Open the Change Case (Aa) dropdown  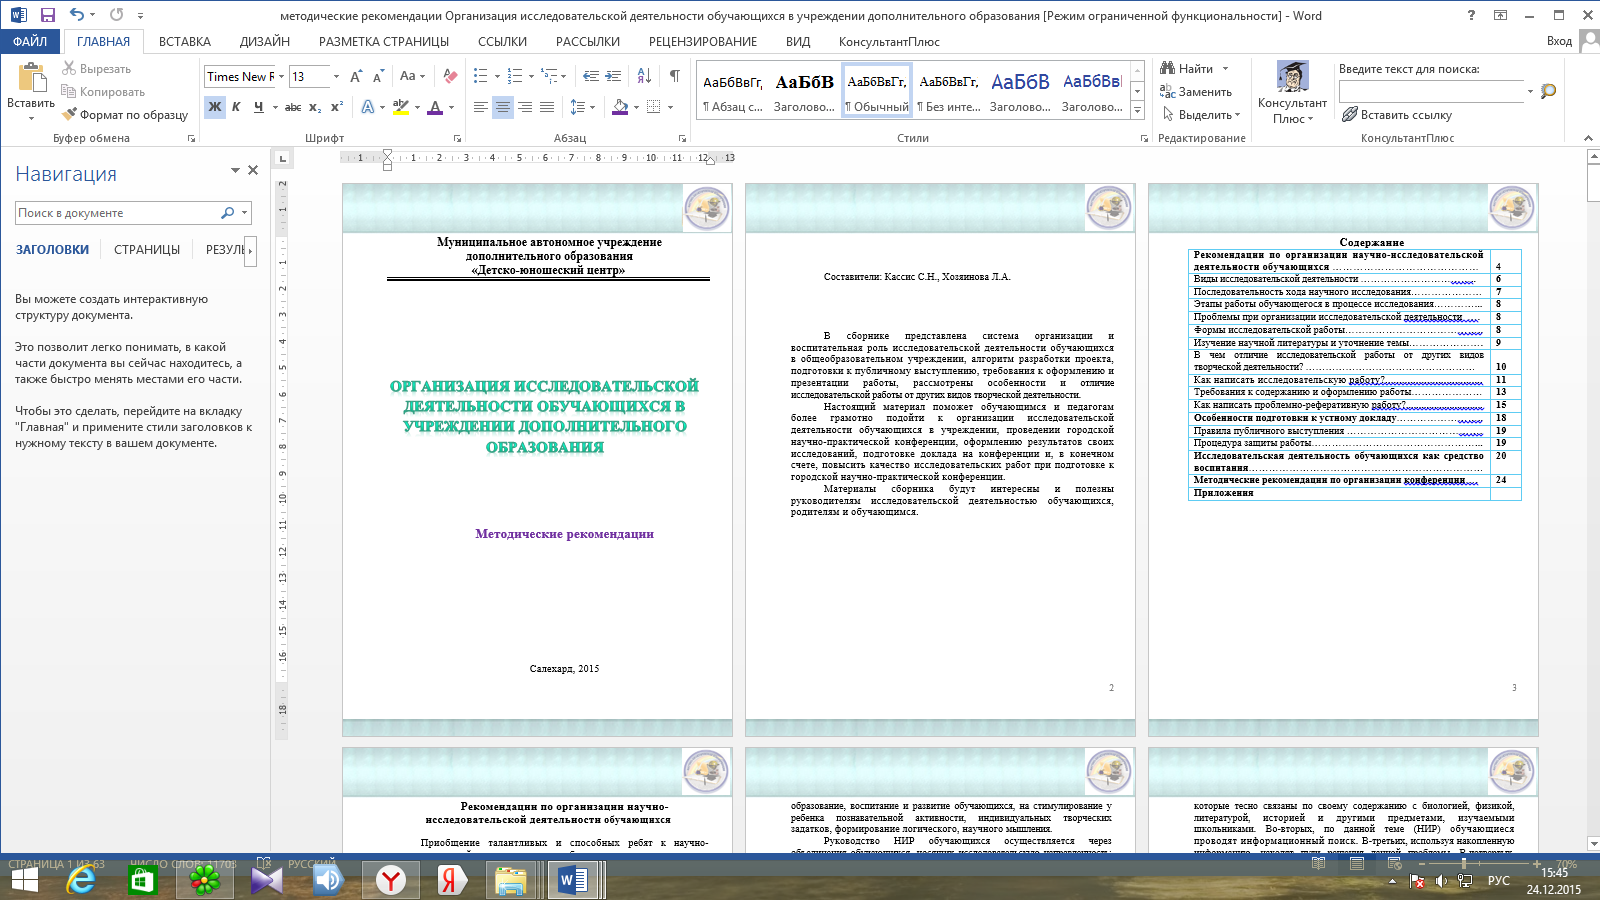pyautogui.click(x=412, y=76)
